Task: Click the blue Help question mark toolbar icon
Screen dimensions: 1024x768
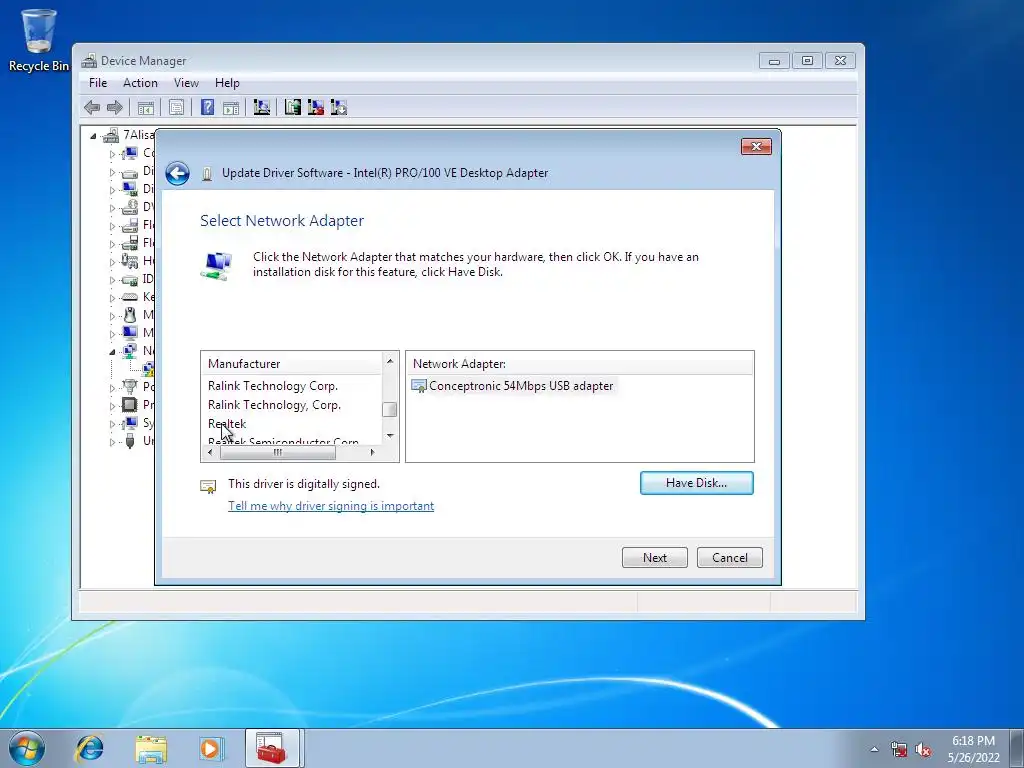Action: [207, 107]
